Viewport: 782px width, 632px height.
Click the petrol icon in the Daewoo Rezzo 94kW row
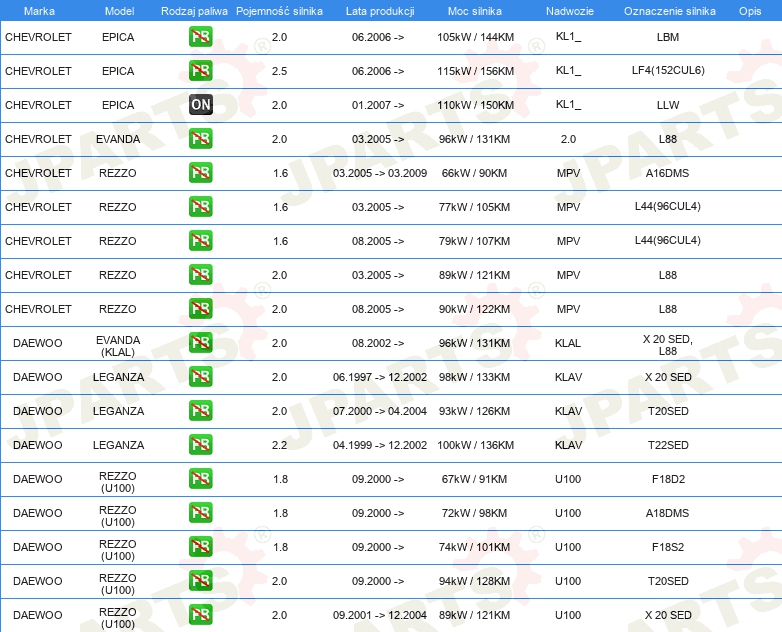pos(200,581)
